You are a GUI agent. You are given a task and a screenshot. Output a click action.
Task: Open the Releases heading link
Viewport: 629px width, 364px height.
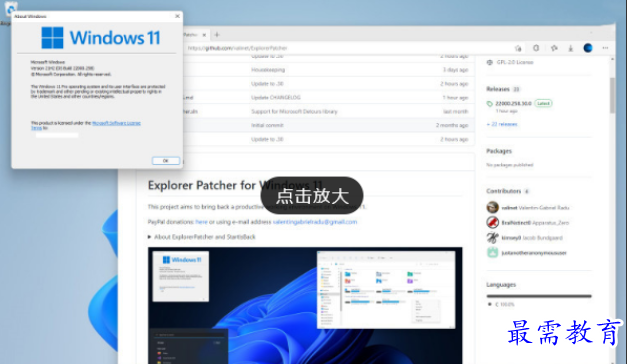click(x=498, y=89)
